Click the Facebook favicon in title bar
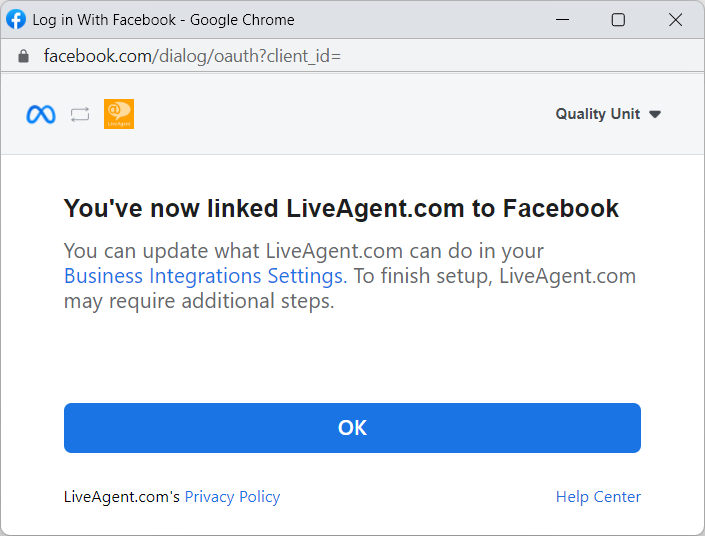This screenshot has width=705, height=536. [16, 19]
